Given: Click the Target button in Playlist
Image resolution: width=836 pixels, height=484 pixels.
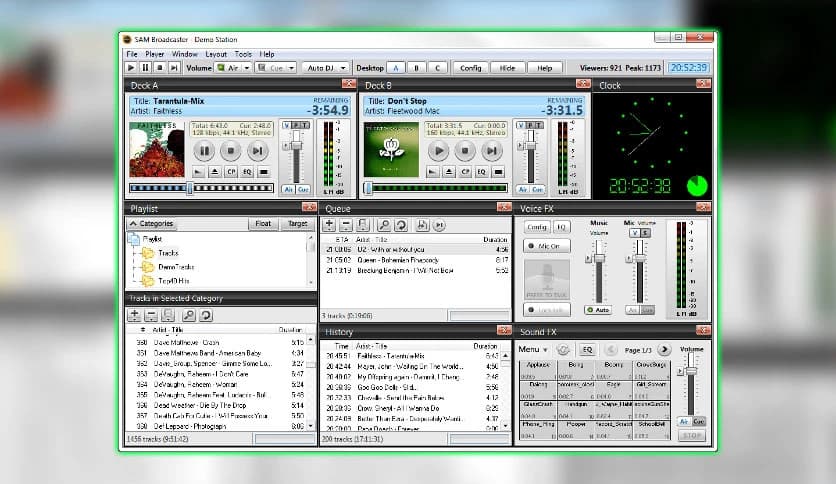Looking at the screenshot, I should (298, 224).
